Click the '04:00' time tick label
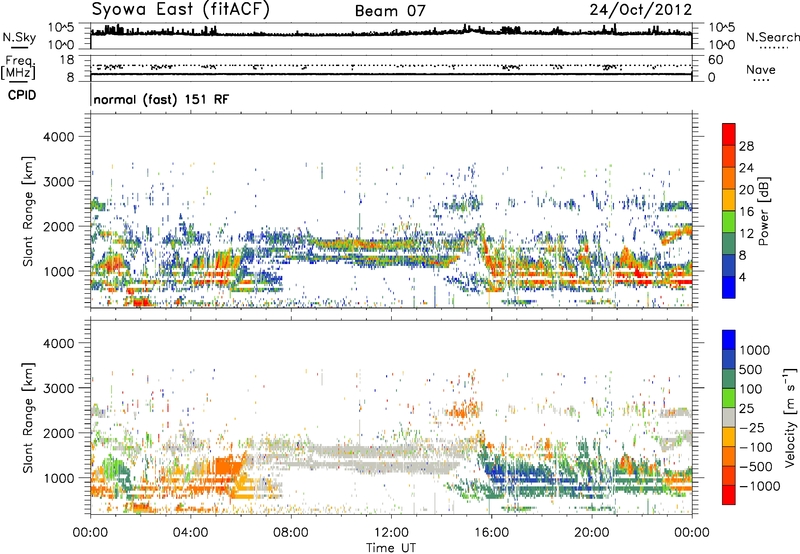 point(190,533)
